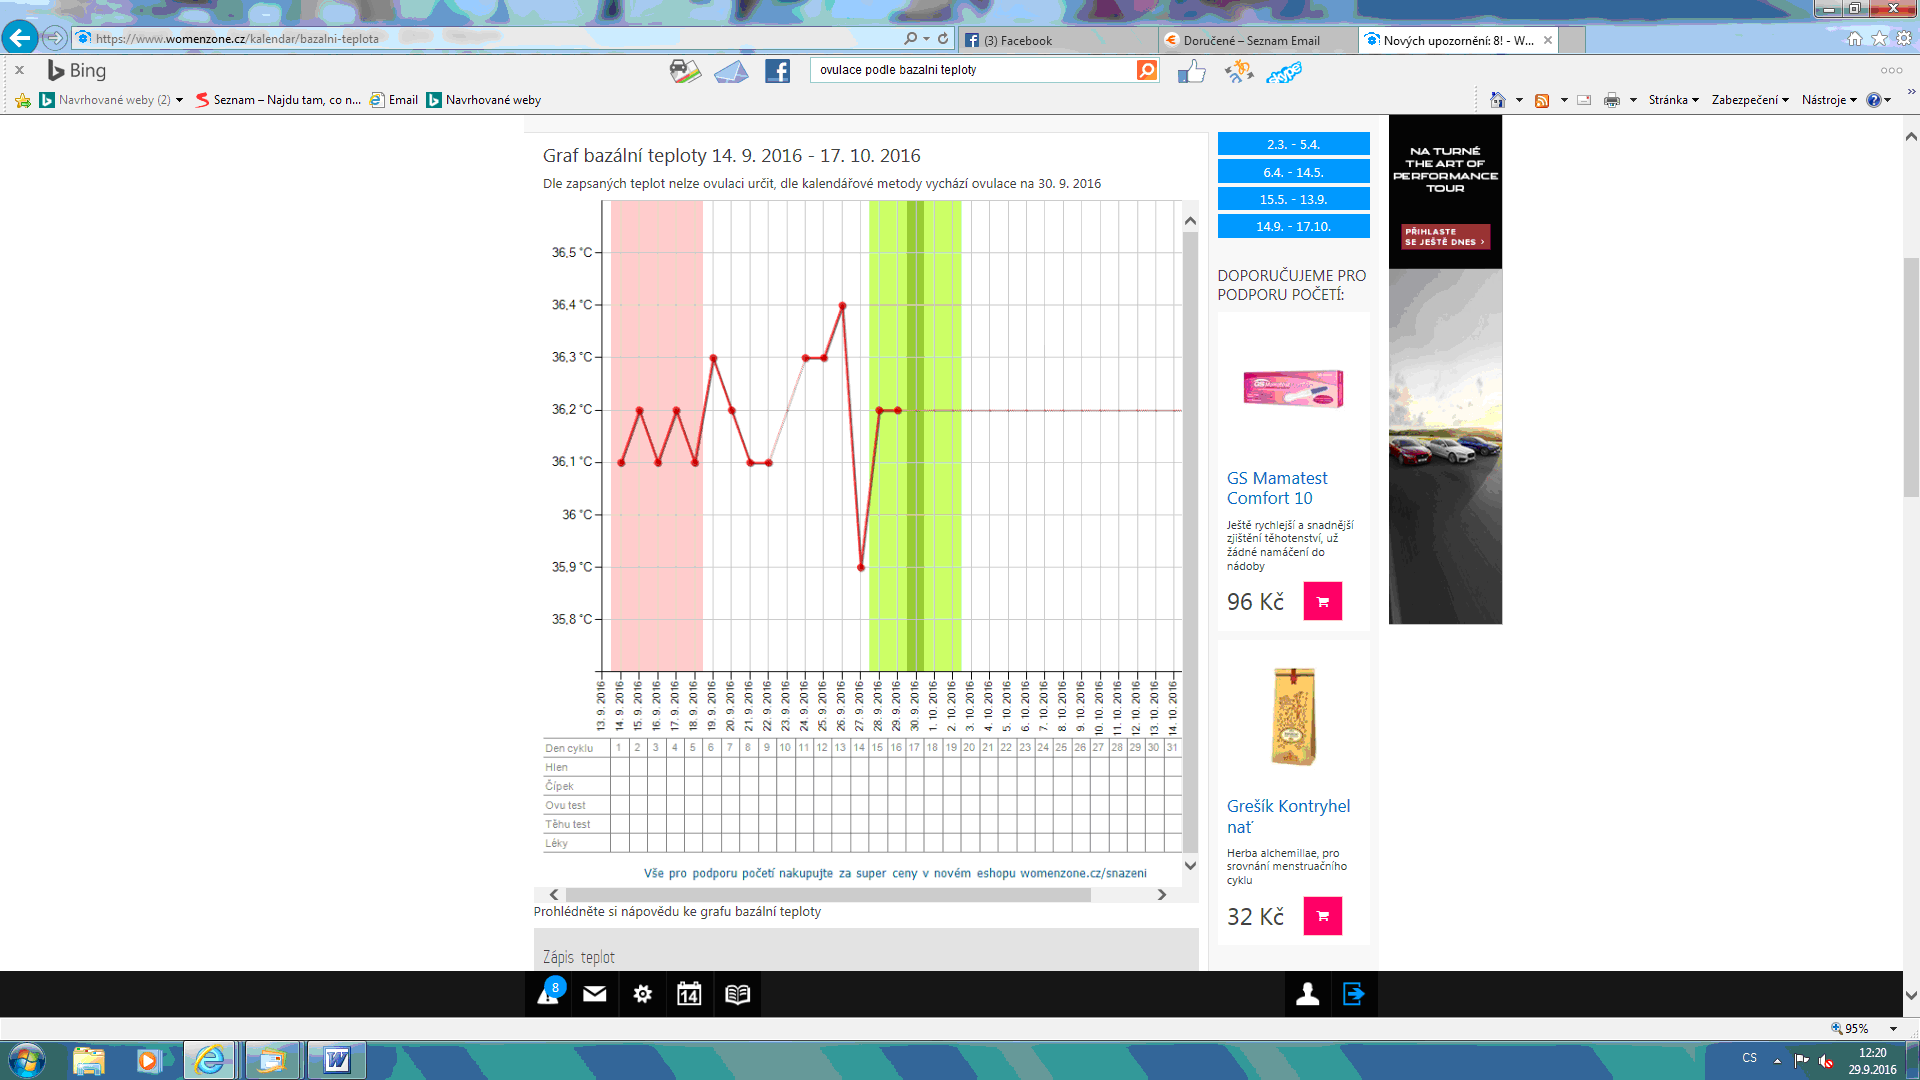Expand the Zabezpečení menu dropdown
Image resolution: width=1920 pixels, height=1080 pixels.
(1749, 100)
